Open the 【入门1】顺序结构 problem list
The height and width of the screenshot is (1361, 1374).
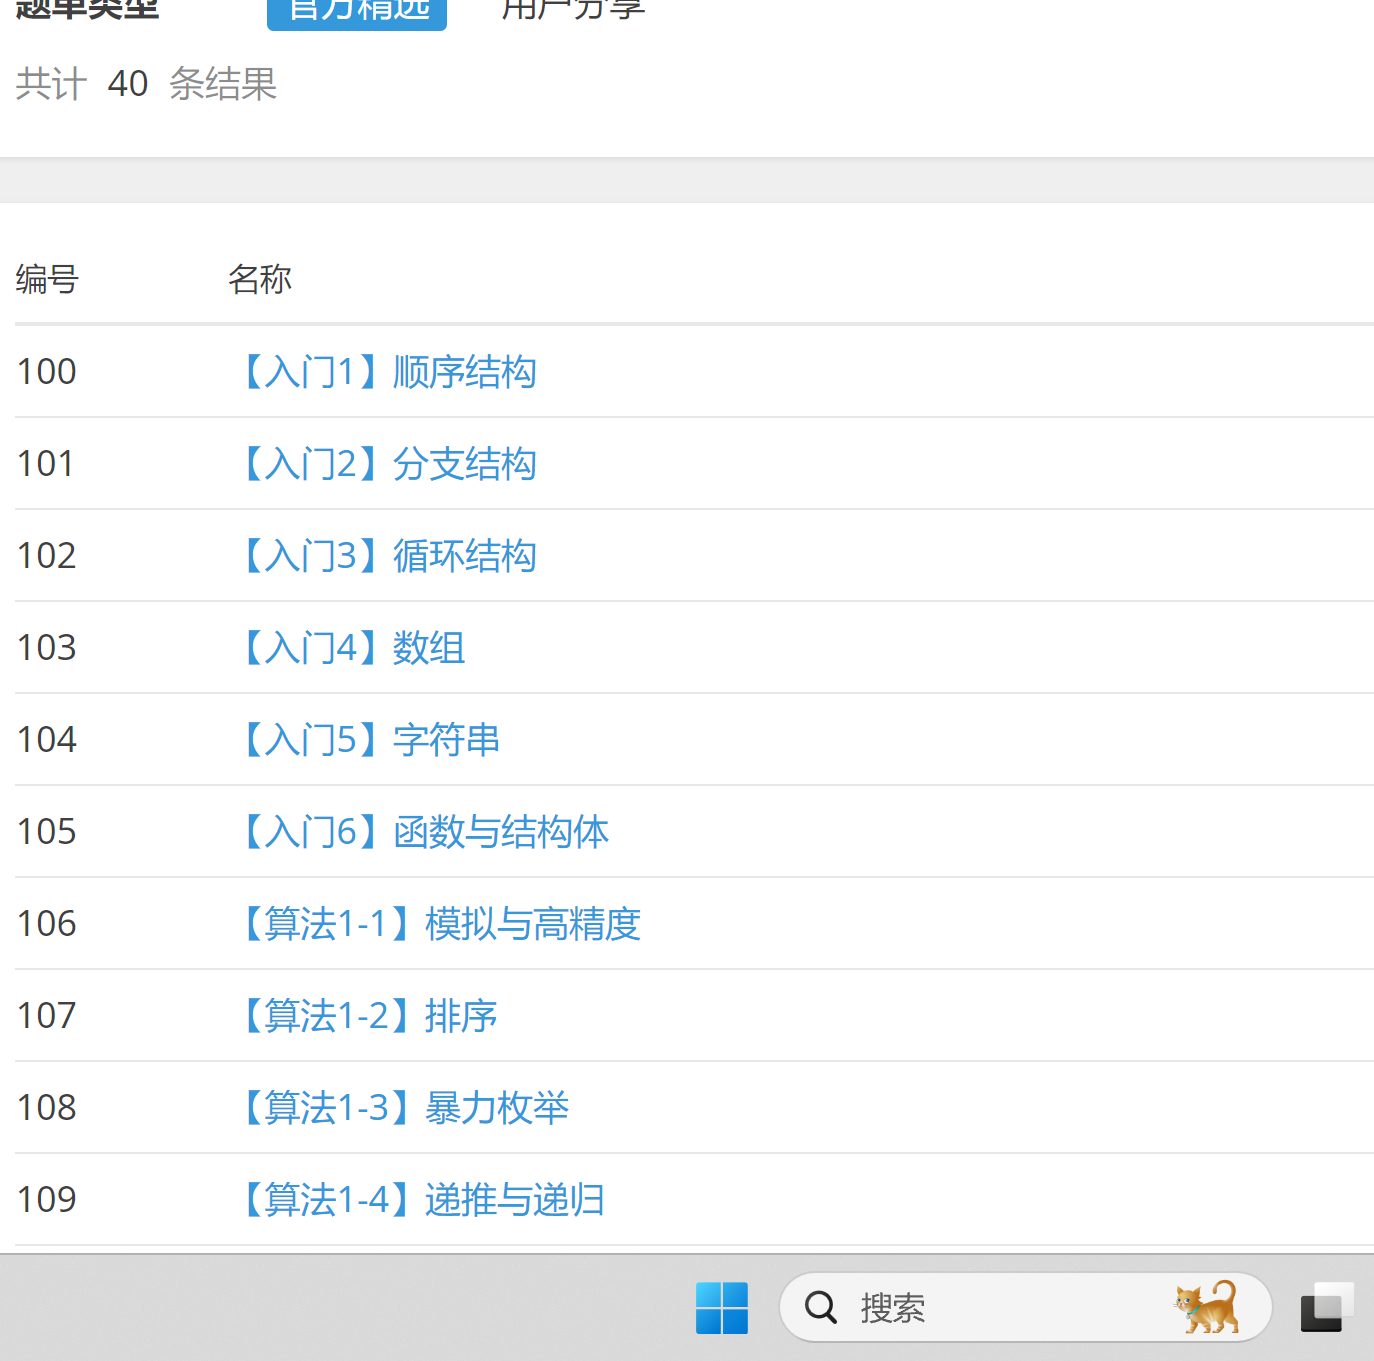coord(387,372)
